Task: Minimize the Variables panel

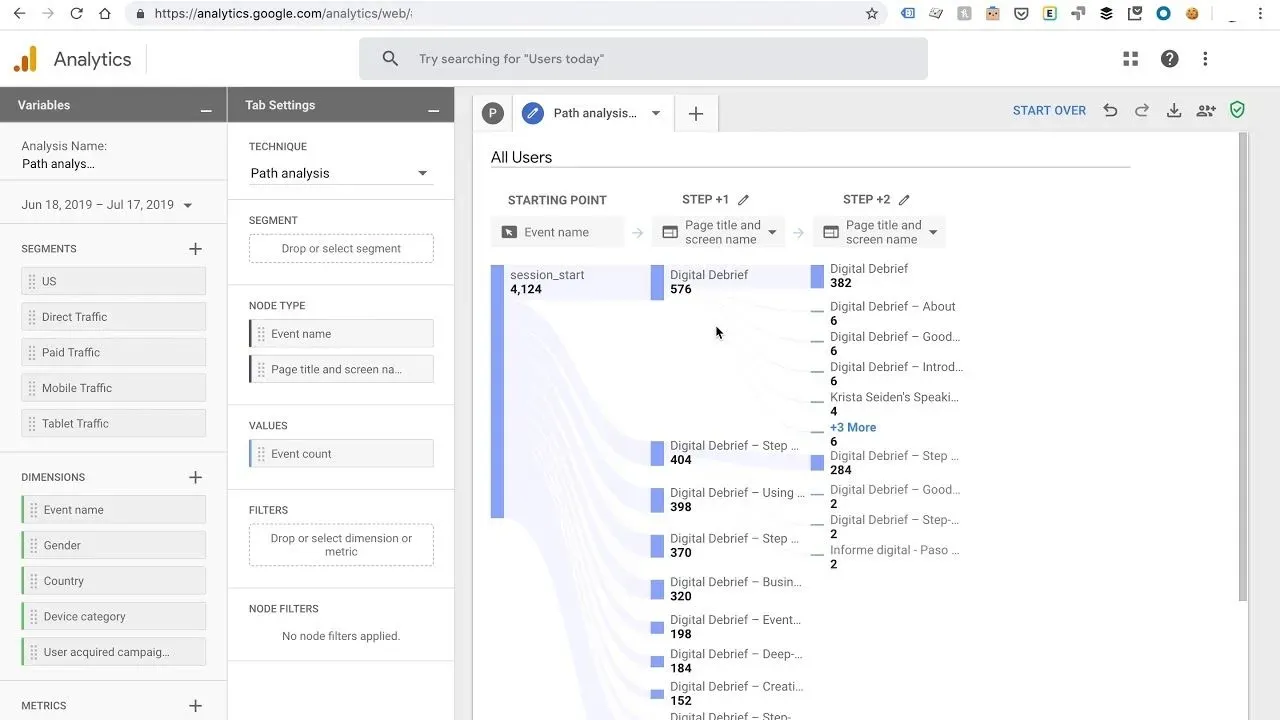Action: point(206,110)
